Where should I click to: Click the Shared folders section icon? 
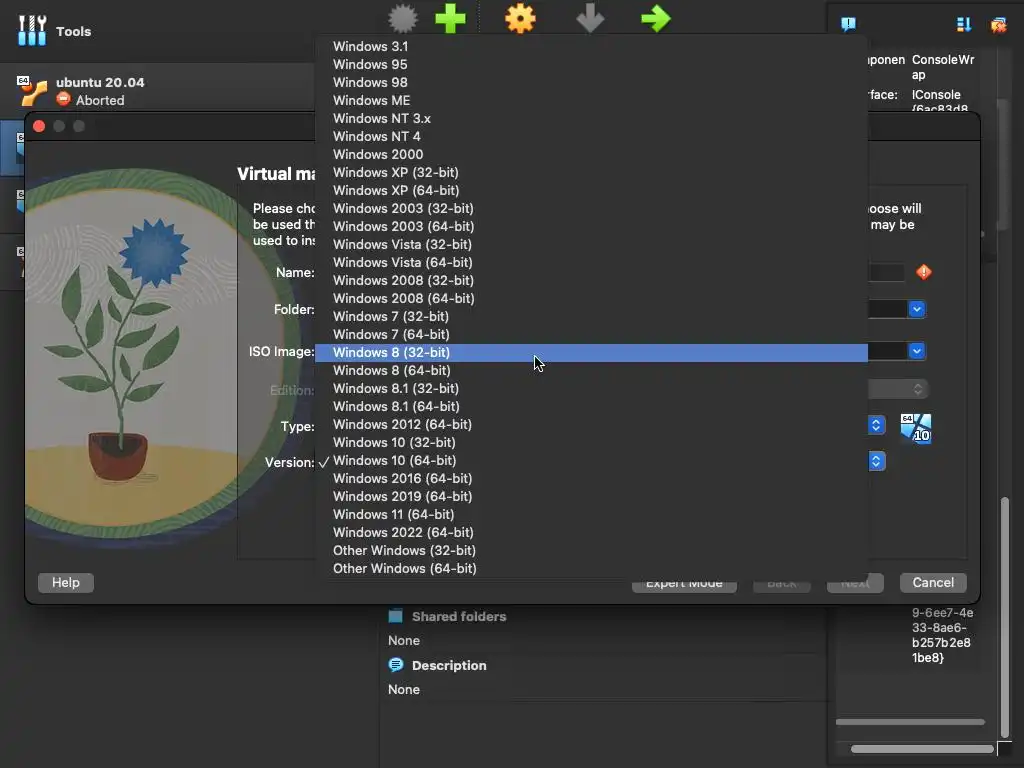396,616
